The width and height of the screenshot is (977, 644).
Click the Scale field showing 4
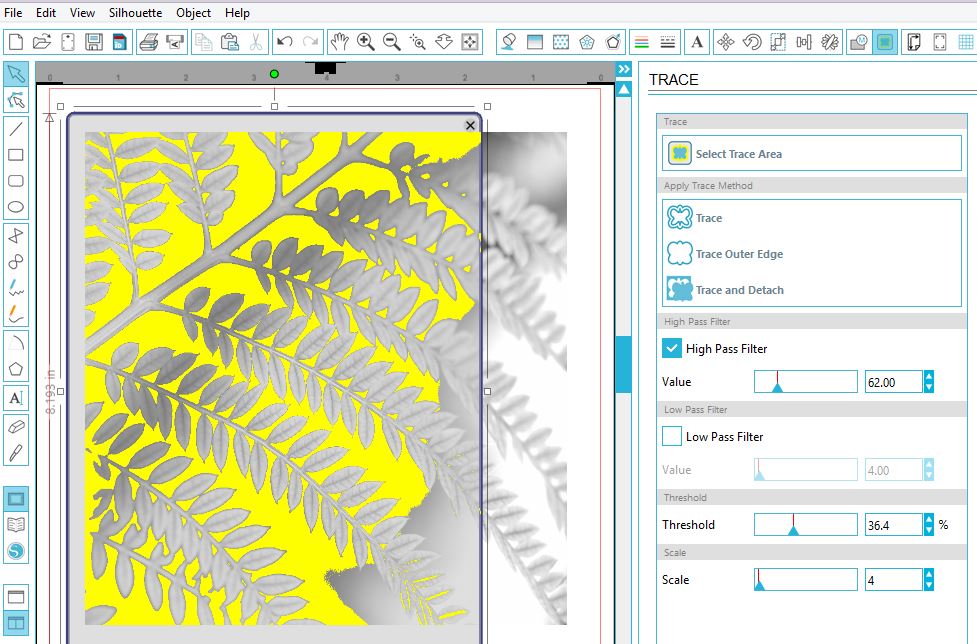(x=894, y=580)
